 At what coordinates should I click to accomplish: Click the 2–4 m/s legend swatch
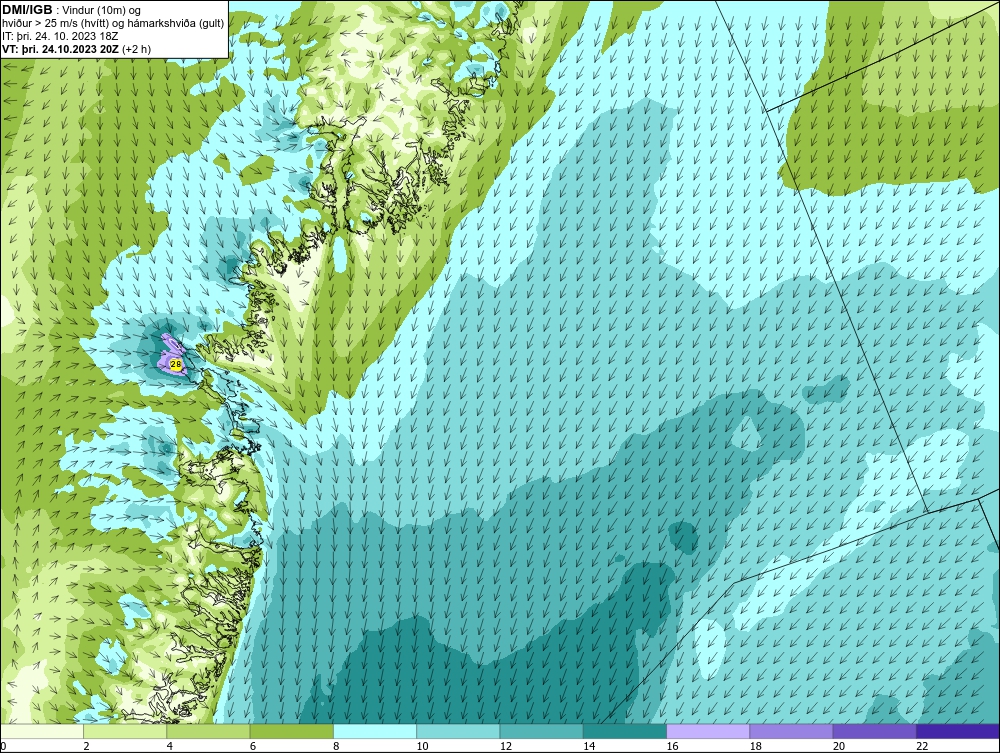pyautogui.click(x=125, y=731)
